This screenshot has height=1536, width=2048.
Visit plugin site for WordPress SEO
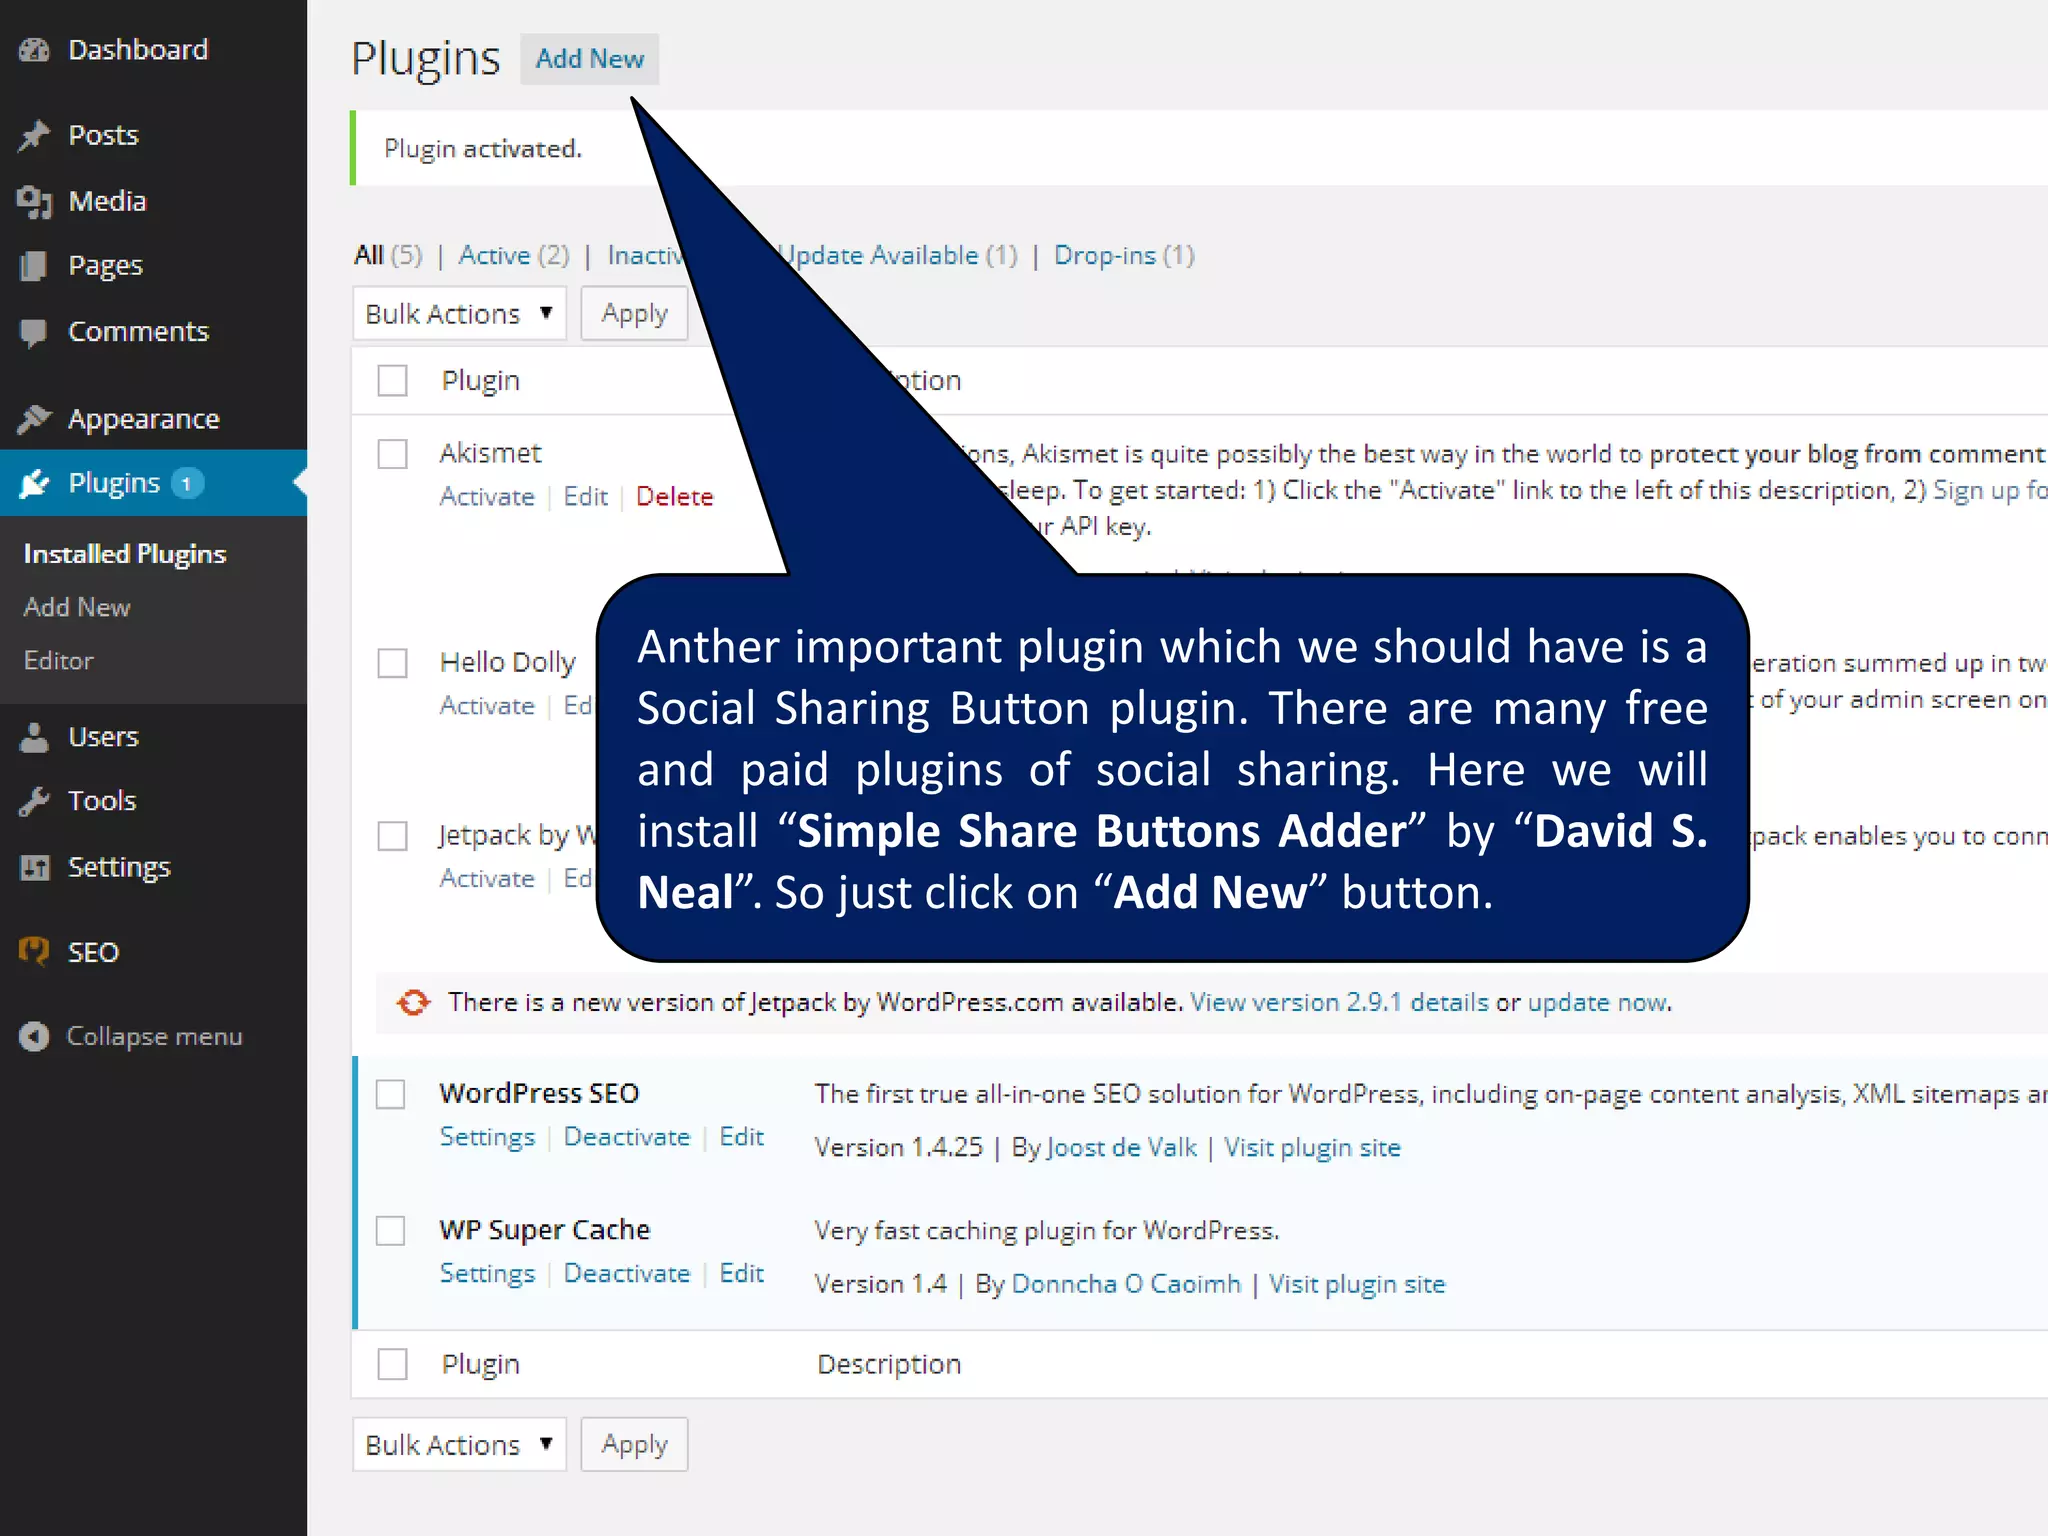(x=1312, y=1148)
